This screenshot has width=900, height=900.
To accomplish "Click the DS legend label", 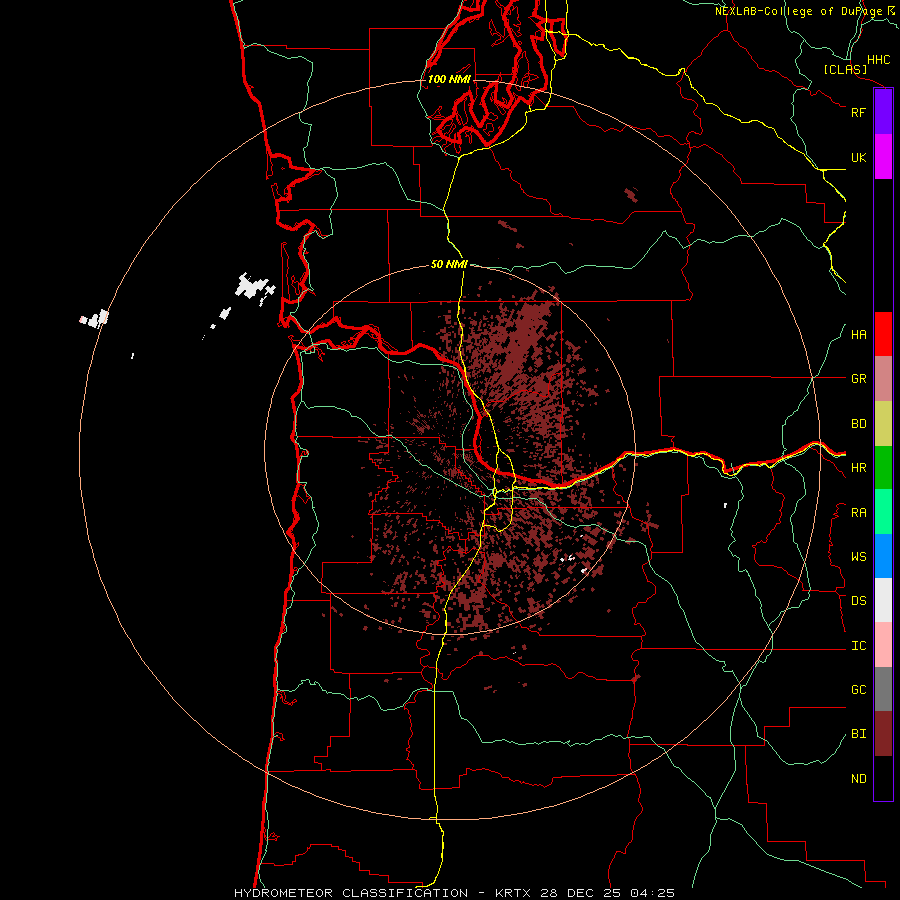I will click(x=859, y=601).
